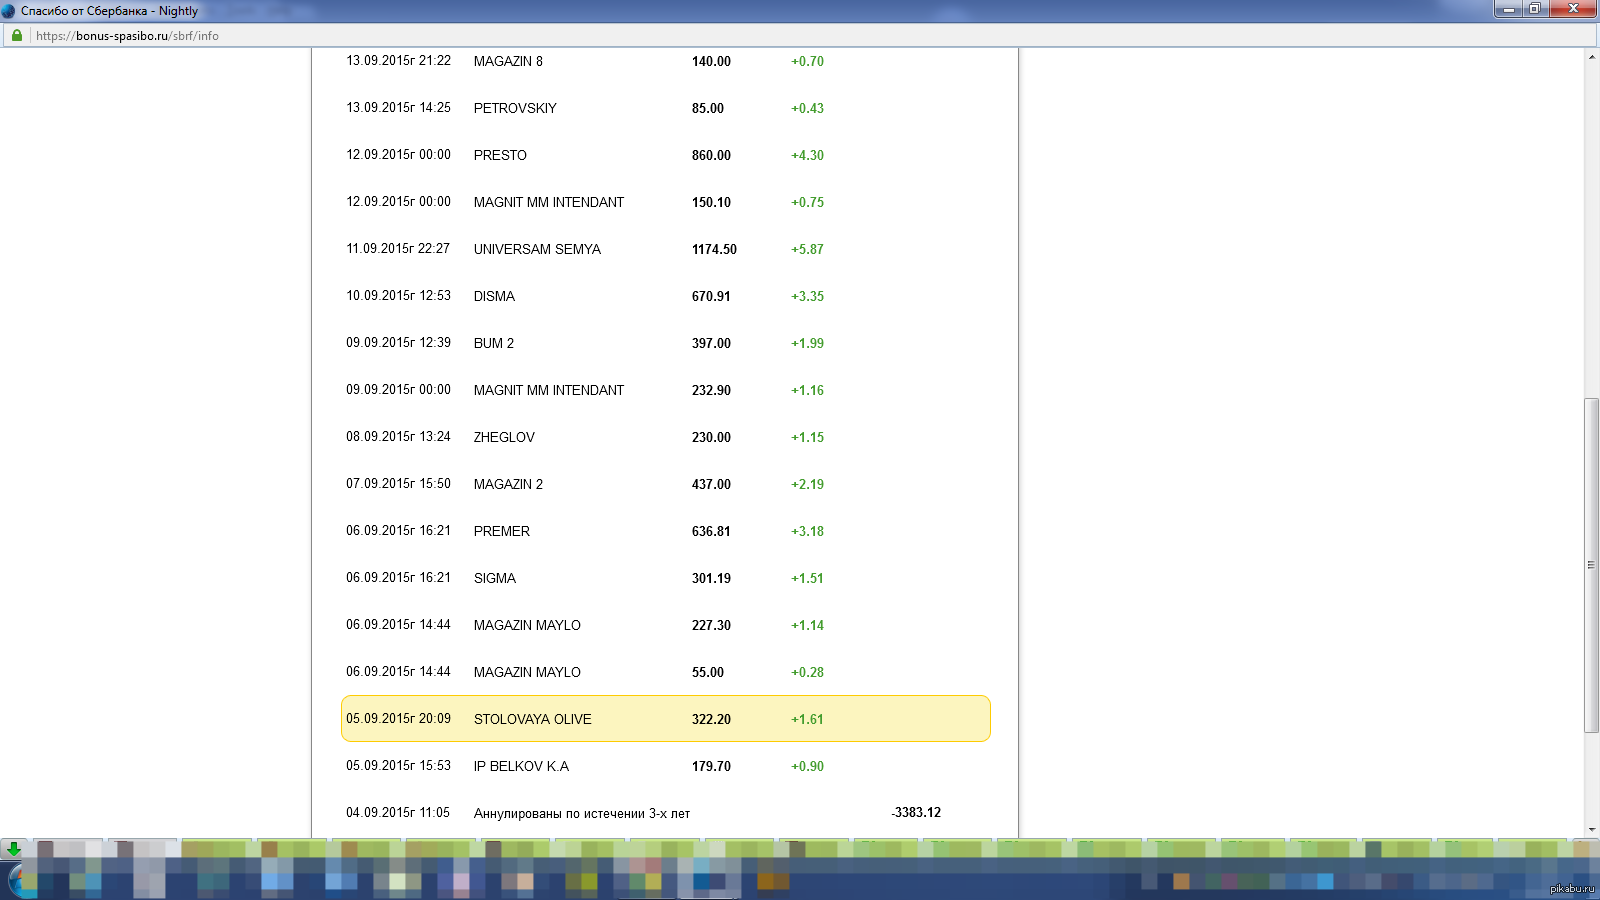The width and height of the screenshot is (1600, 900).
Task: Restore down the Nightly browser window
Action: [x=1534, y=9]
